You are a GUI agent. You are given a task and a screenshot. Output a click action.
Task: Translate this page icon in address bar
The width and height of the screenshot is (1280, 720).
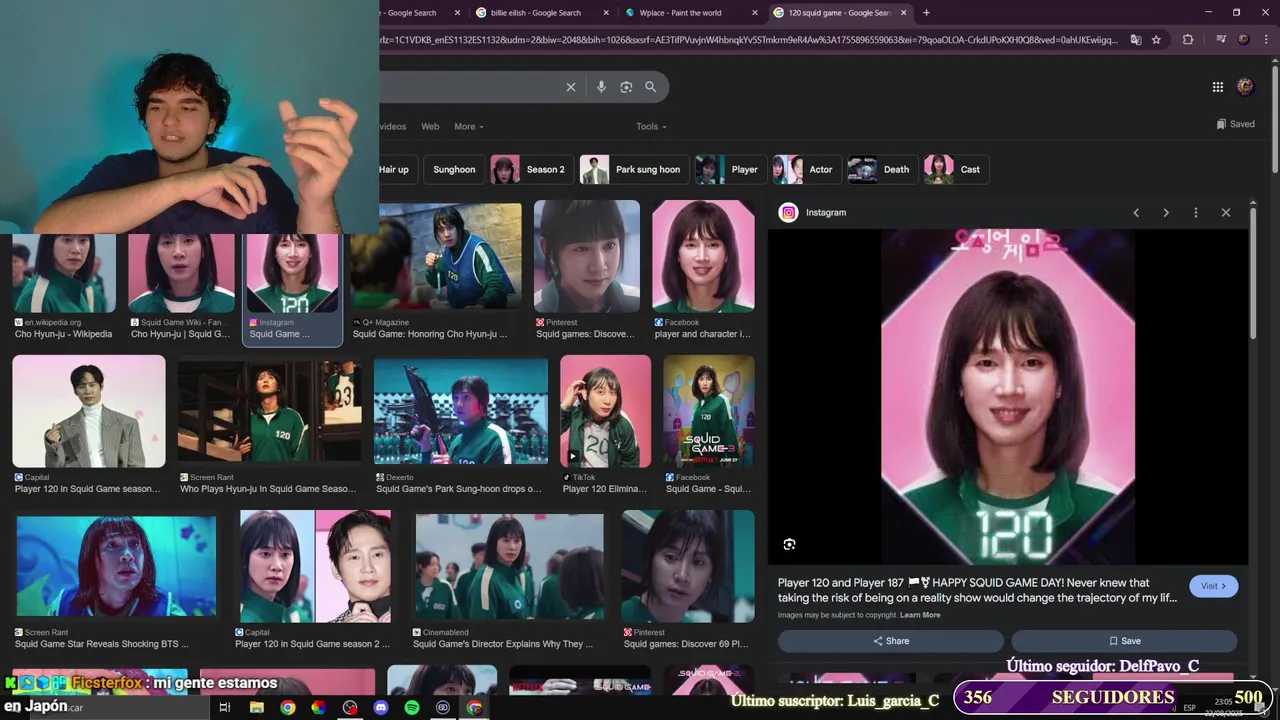click(1136, 40)
